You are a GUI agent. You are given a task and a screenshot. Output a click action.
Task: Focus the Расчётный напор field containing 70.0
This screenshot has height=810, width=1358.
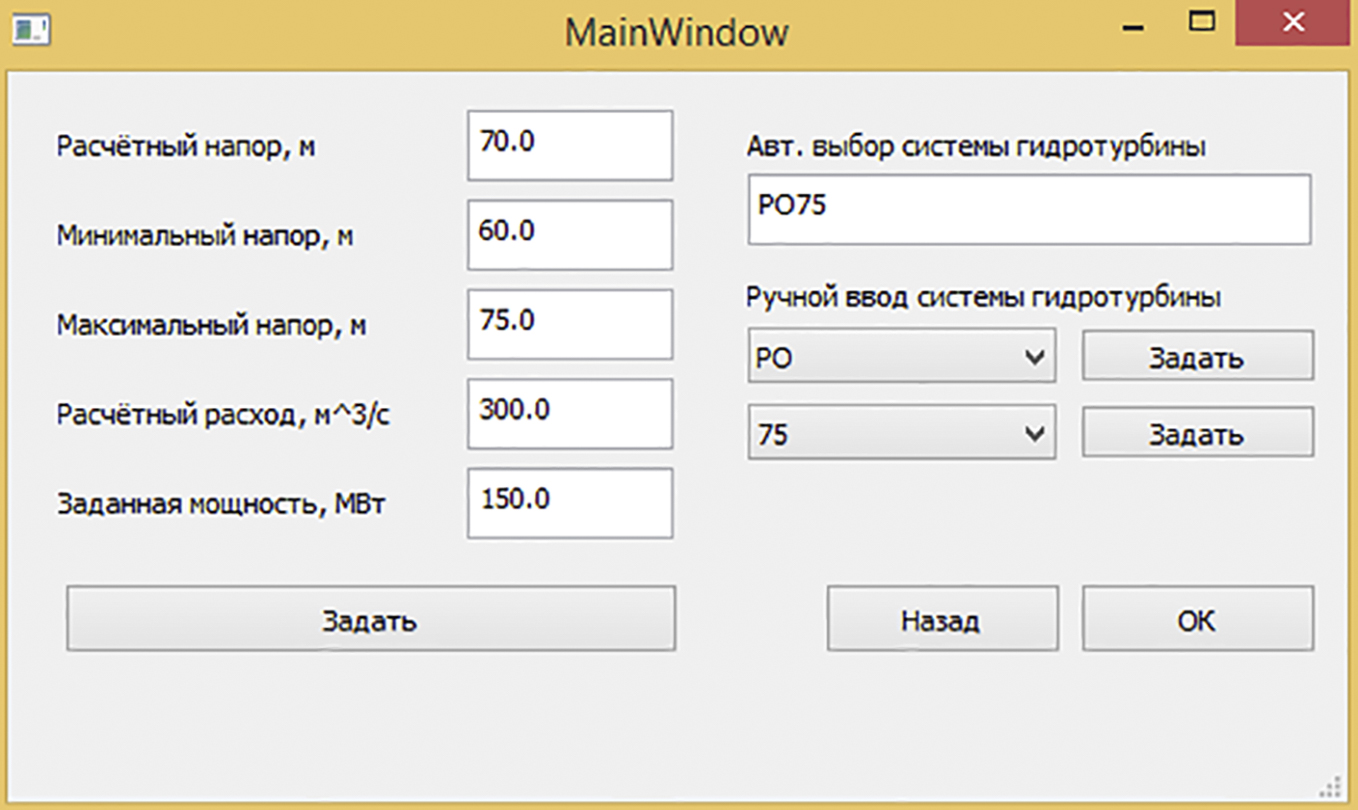[x=569, y=145]
